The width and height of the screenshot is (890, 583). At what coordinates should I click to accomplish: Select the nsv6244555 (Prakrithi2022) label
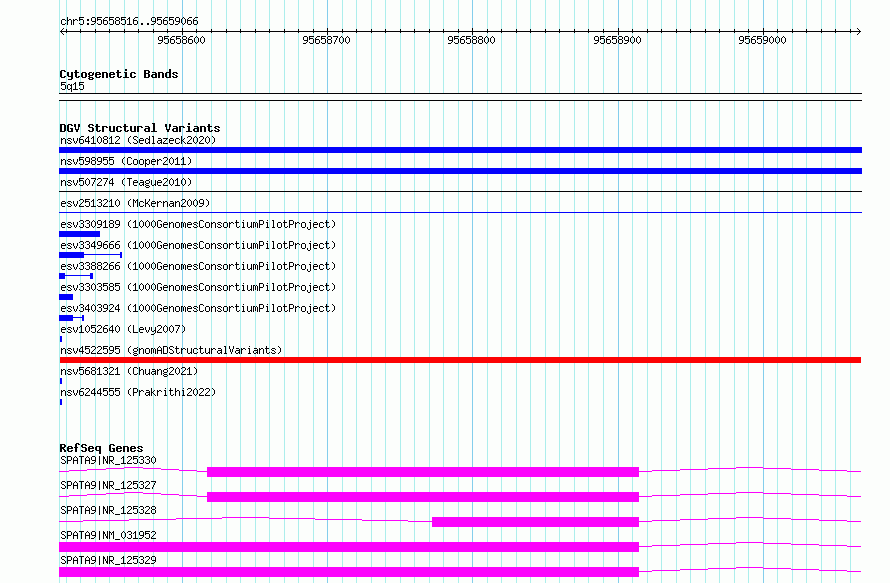138,392
